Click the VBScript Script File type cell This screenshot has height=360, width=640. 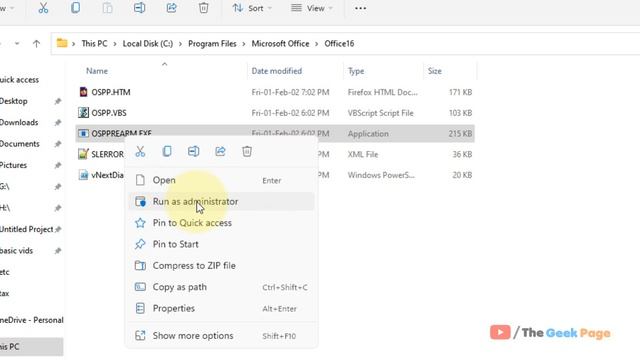pos(380,113)
